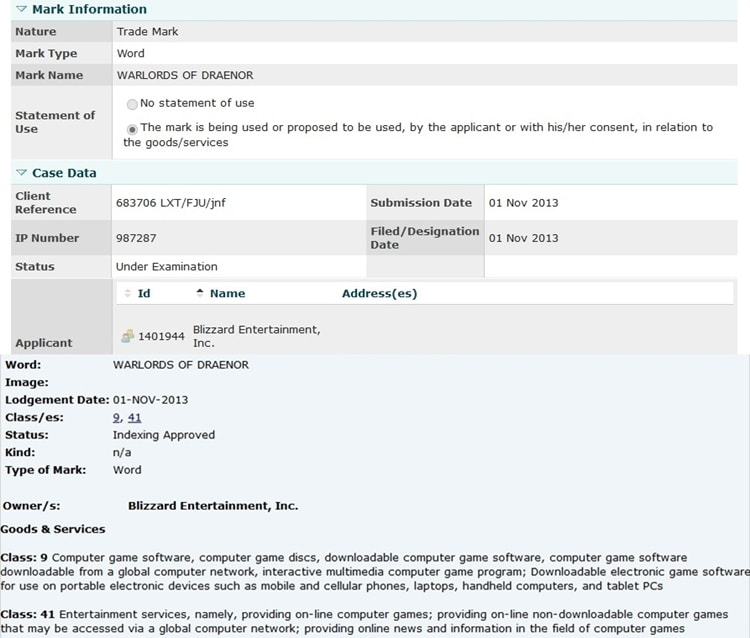Viewport: 750px width, 638px height.
Task: Open the class 9 link
Action: [x=117, y=418]
